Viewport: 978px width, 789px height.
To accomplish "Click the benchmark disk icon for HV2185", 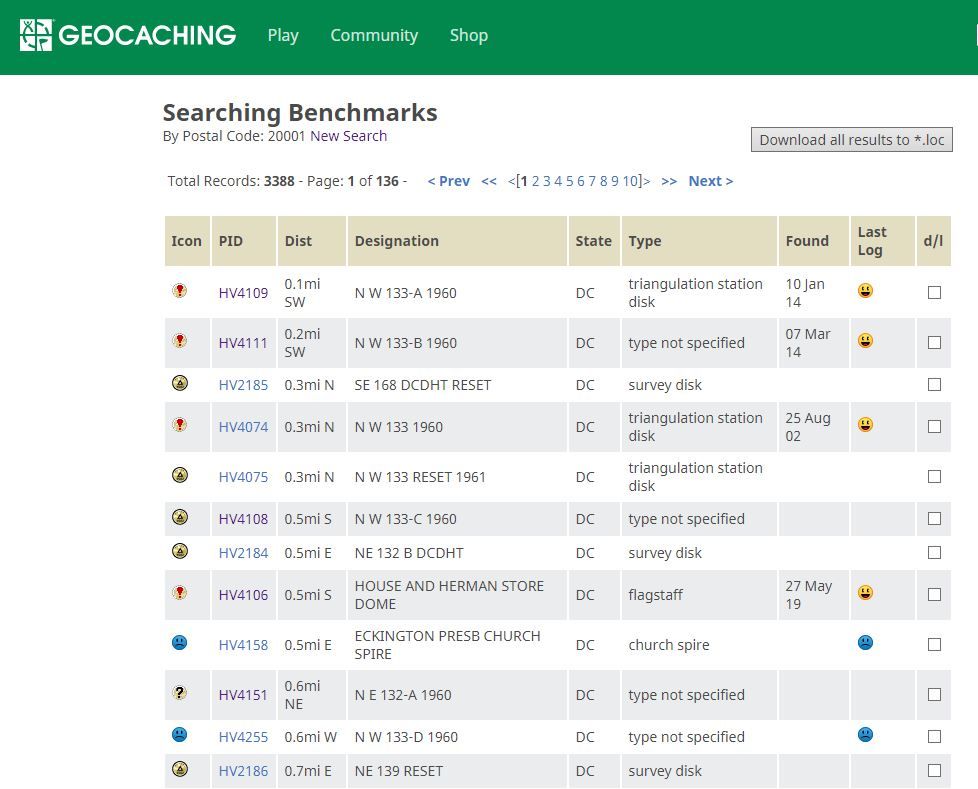I will [180, 383].
